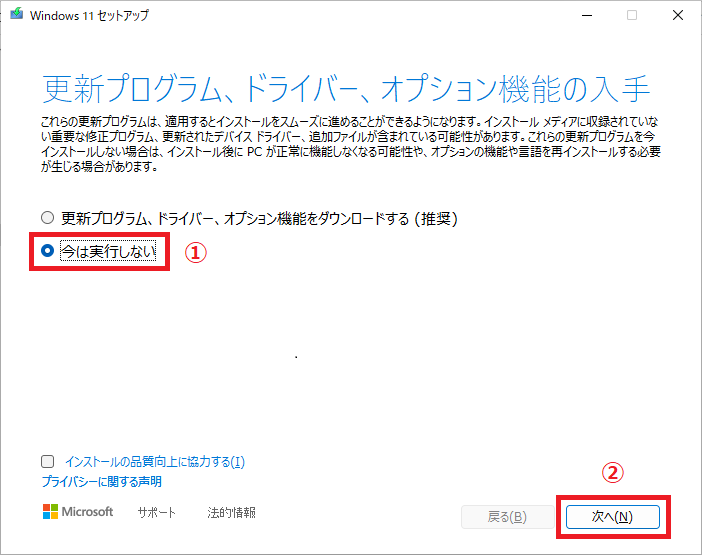Open the サポート link

(157, 512)
